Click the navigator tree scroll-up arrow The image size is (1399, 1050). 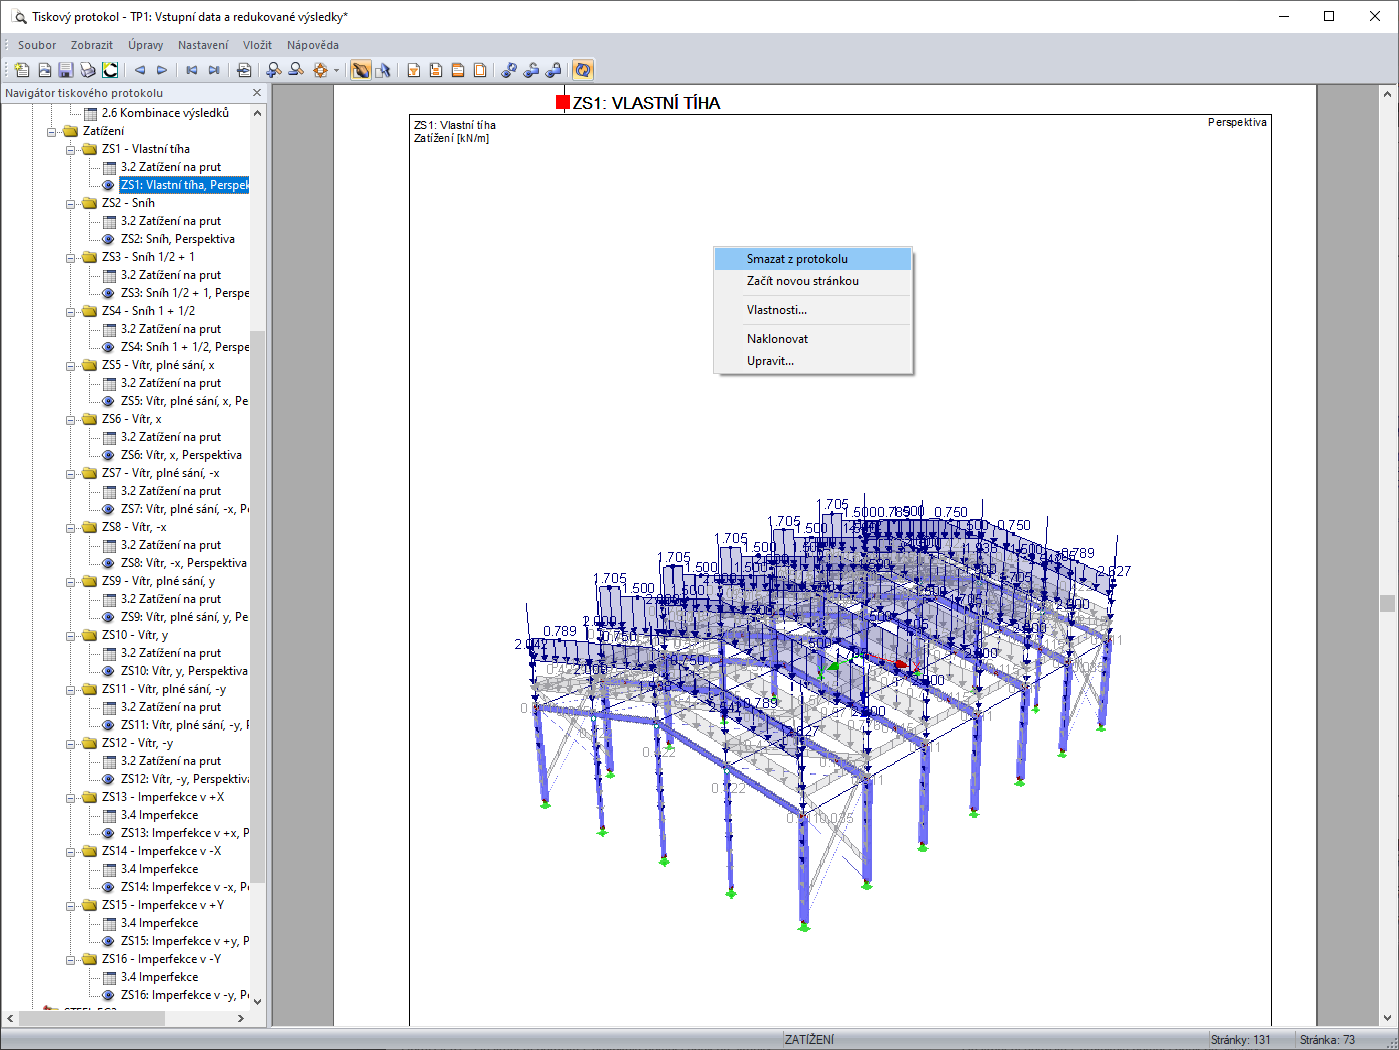(x=258, y=113)
